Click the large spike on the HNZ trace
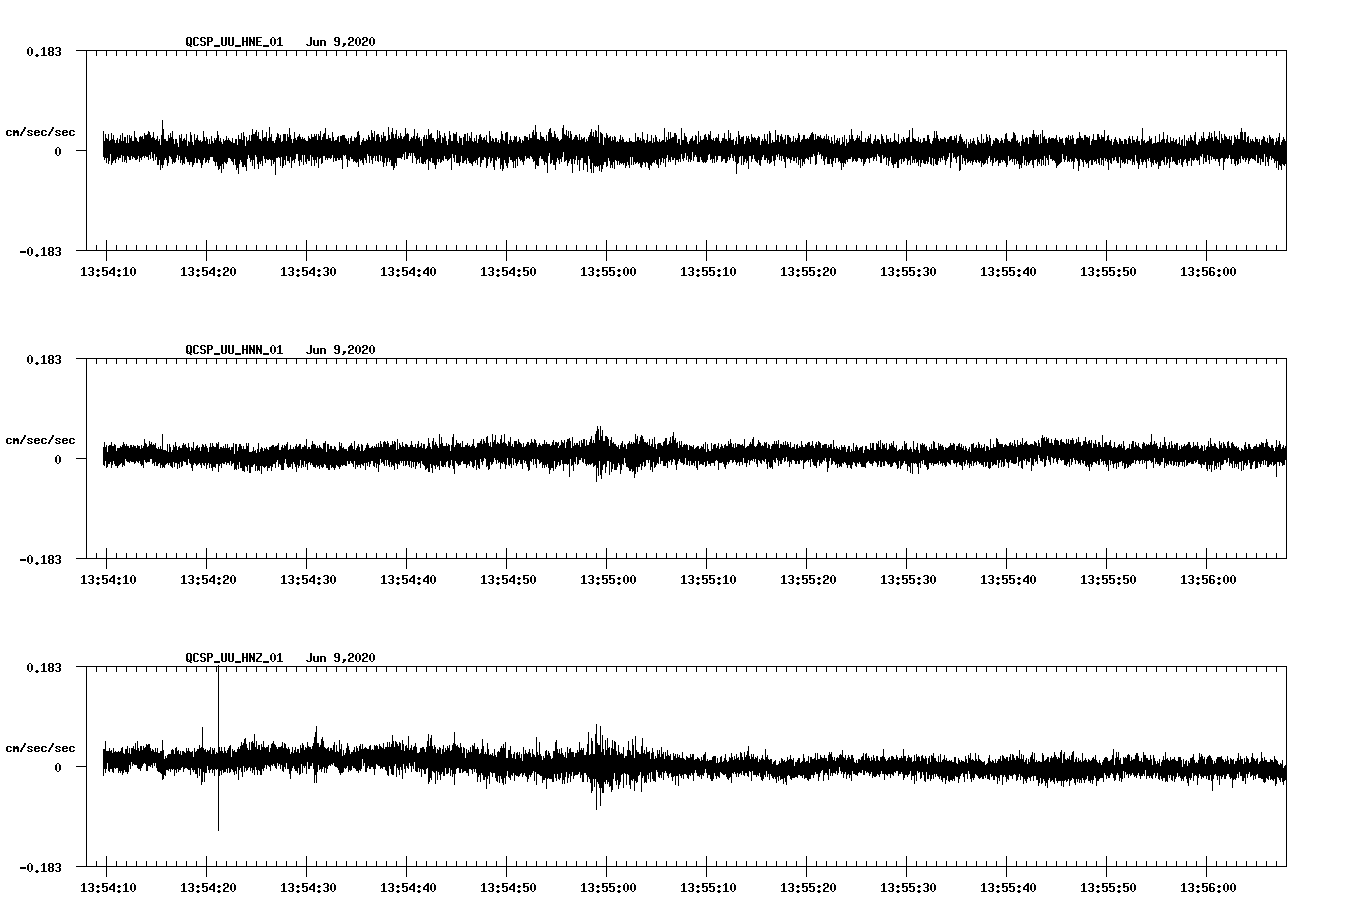 coord(218,748)
